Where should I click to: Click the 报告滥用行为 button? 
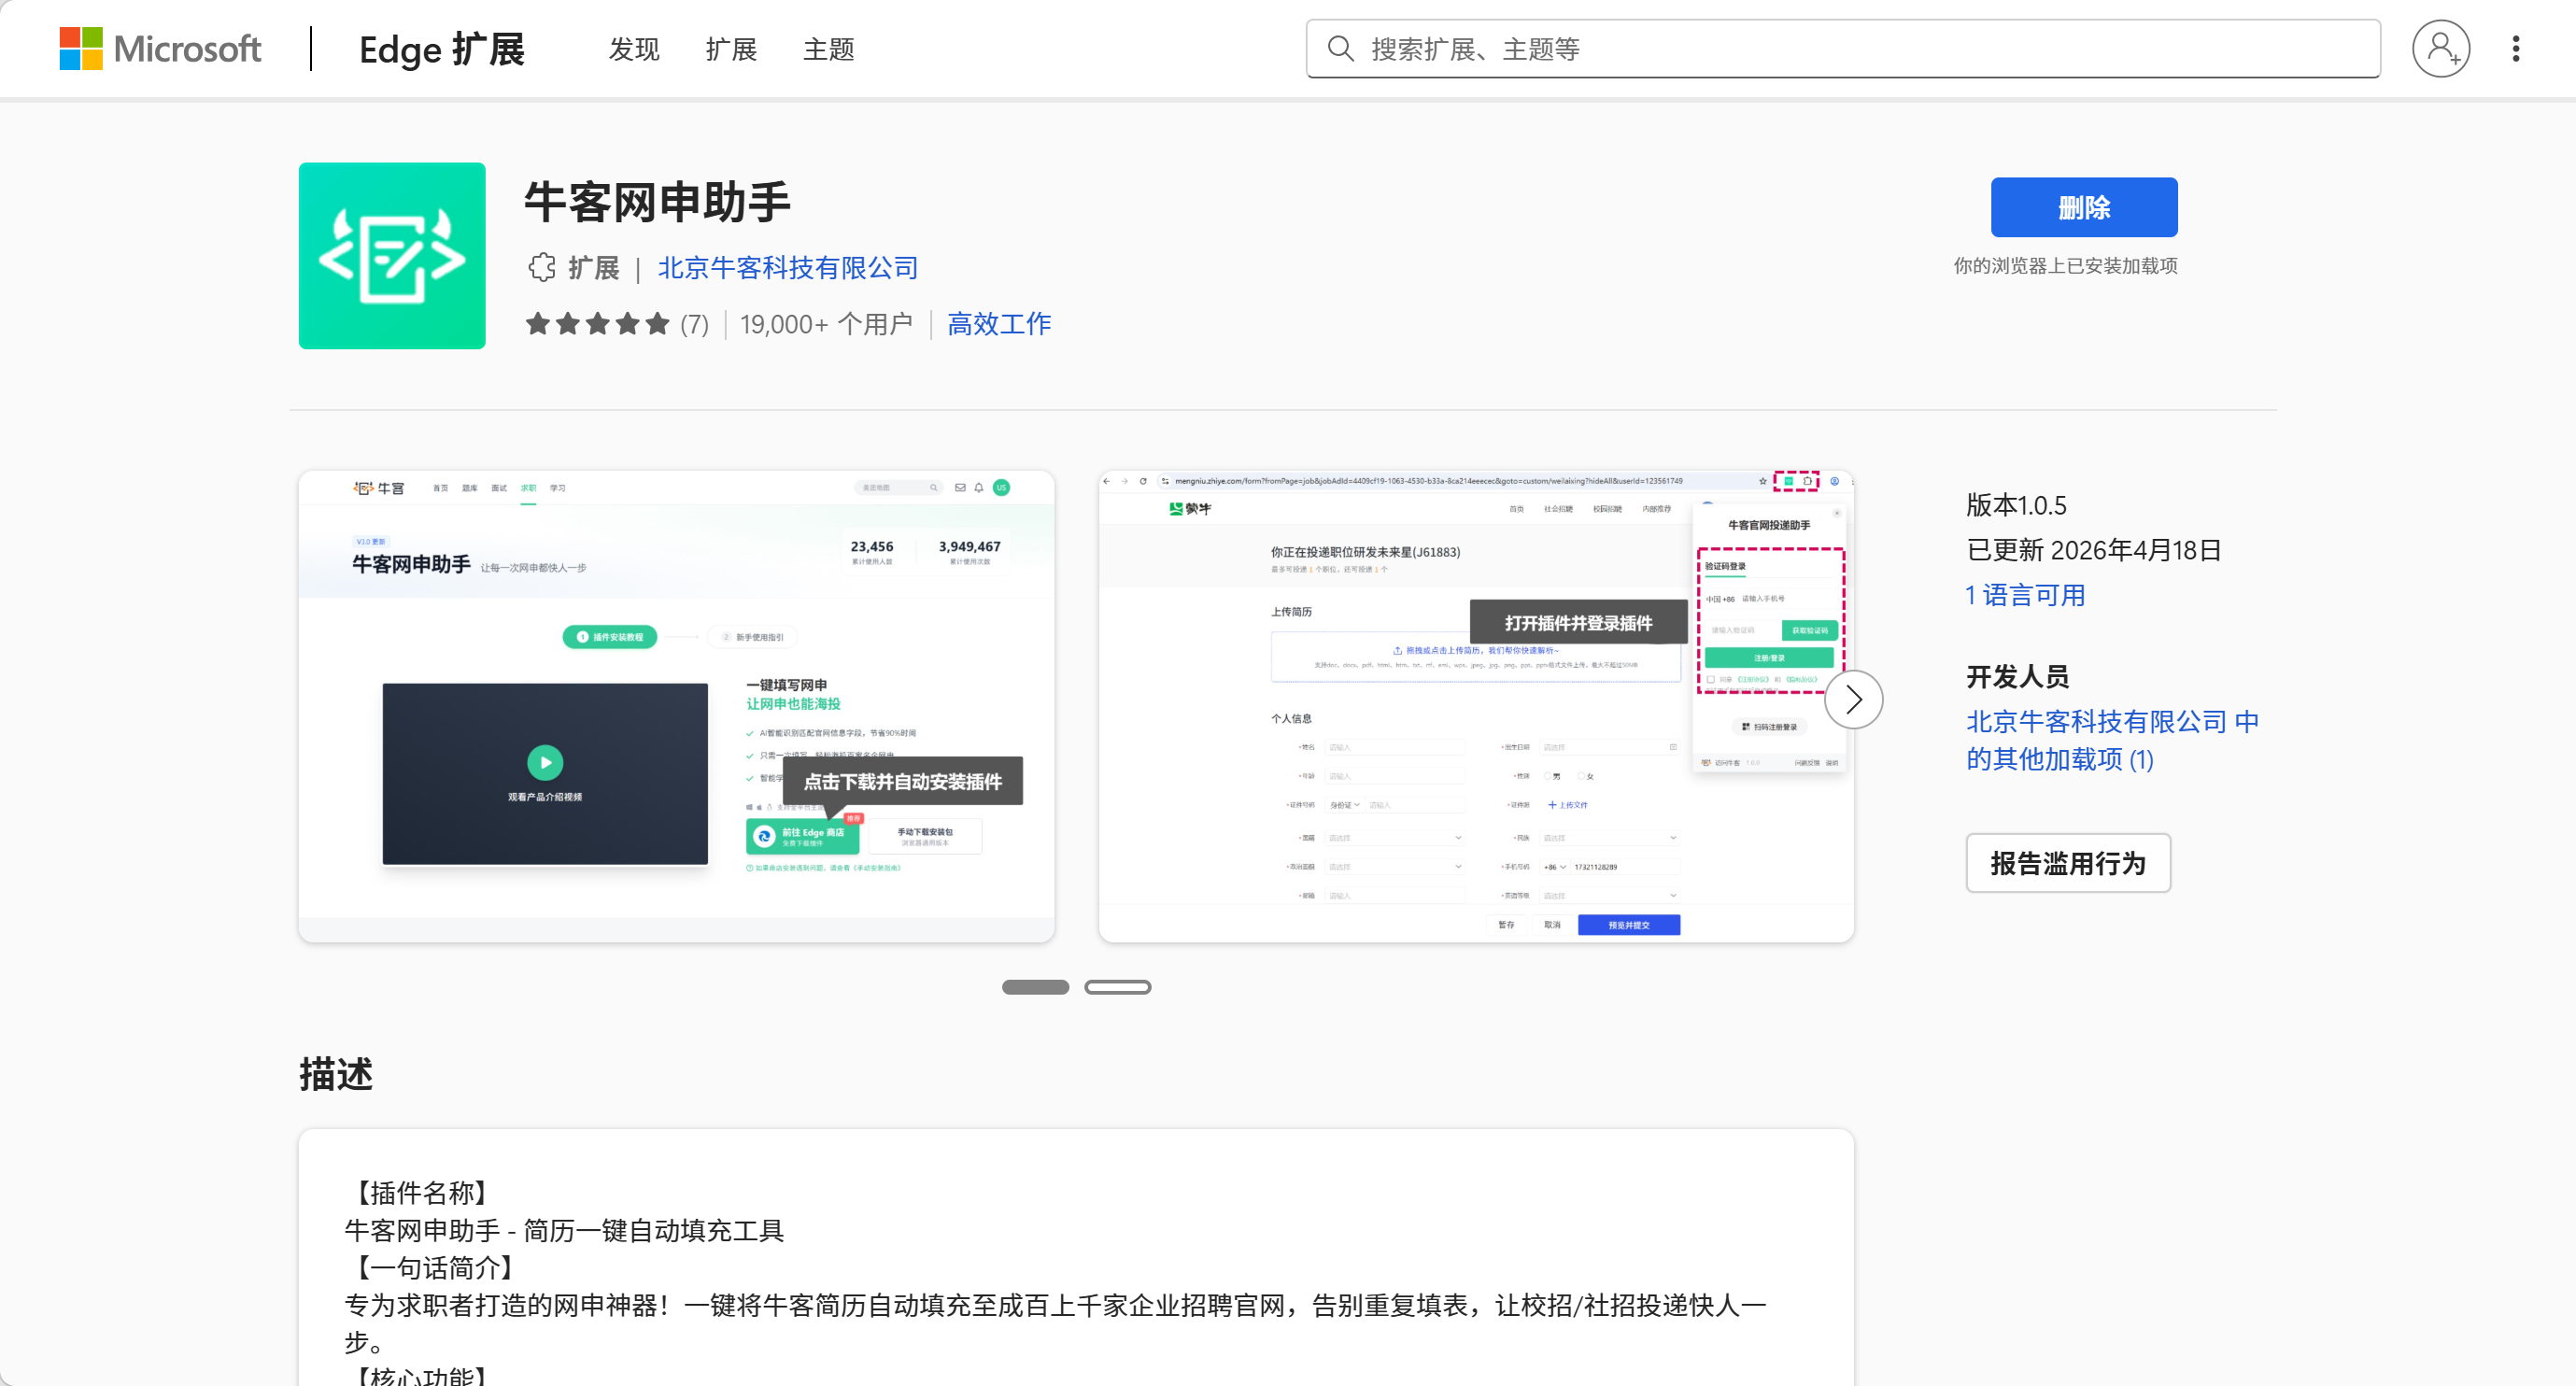pos(2067,863)
